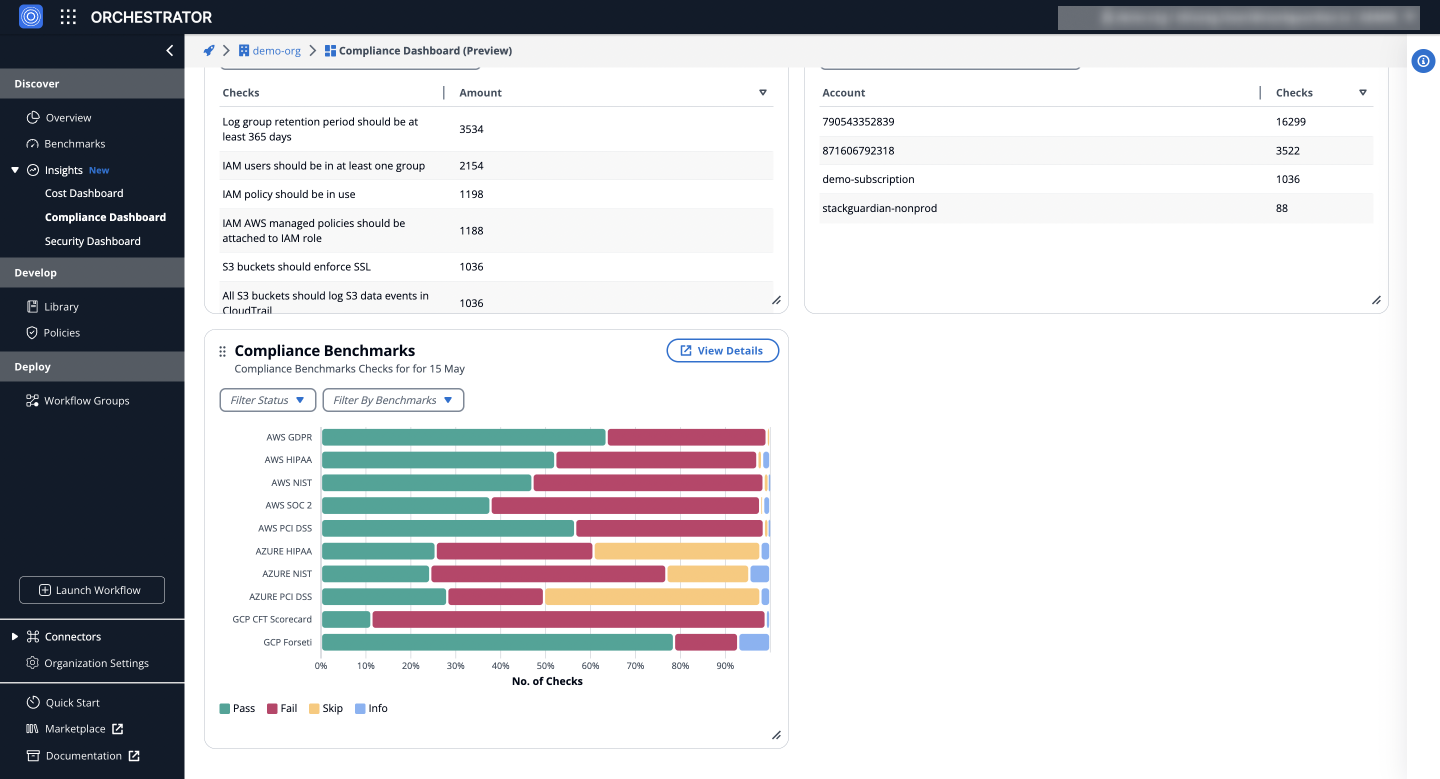
Task: Open the apps grid icon beside the logo
Action: [67, 16]
